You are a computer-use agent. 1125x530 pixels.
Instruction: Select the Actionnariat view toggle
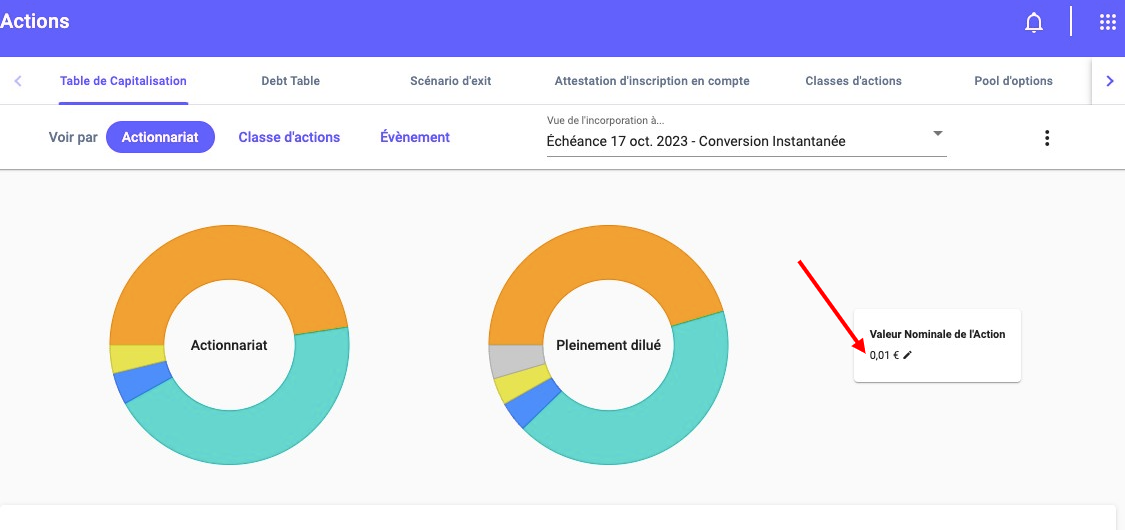click(x=160, y=137)
